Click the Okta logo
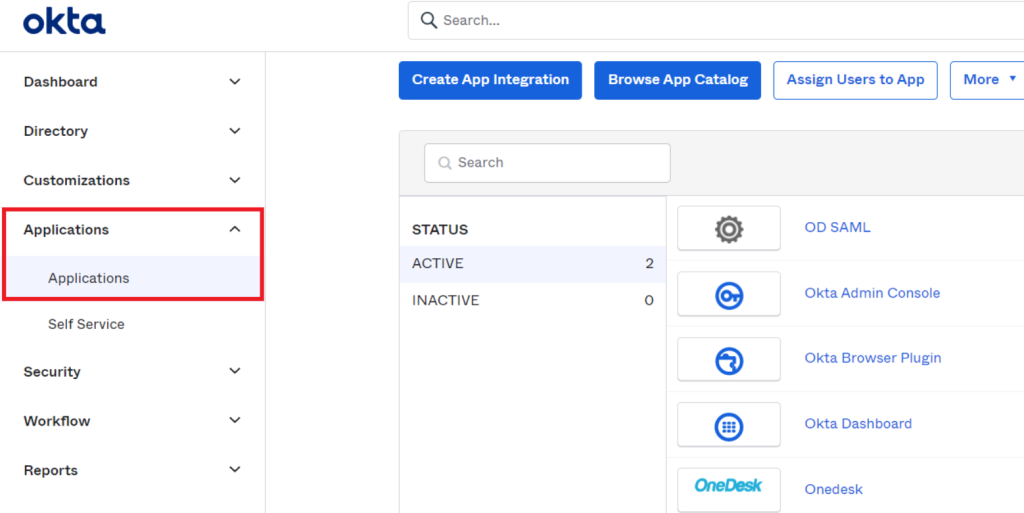 64,22
